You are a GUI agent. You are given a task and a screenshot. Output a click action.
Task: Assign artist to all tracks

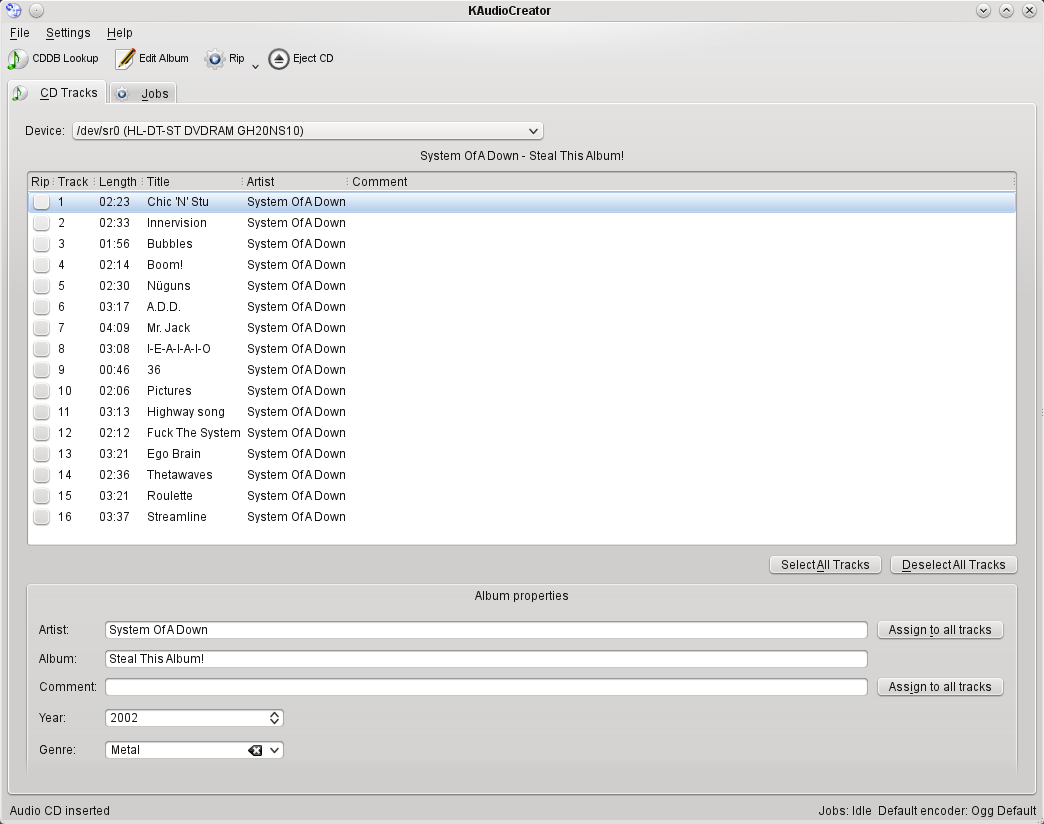click(x=940, y=630)
